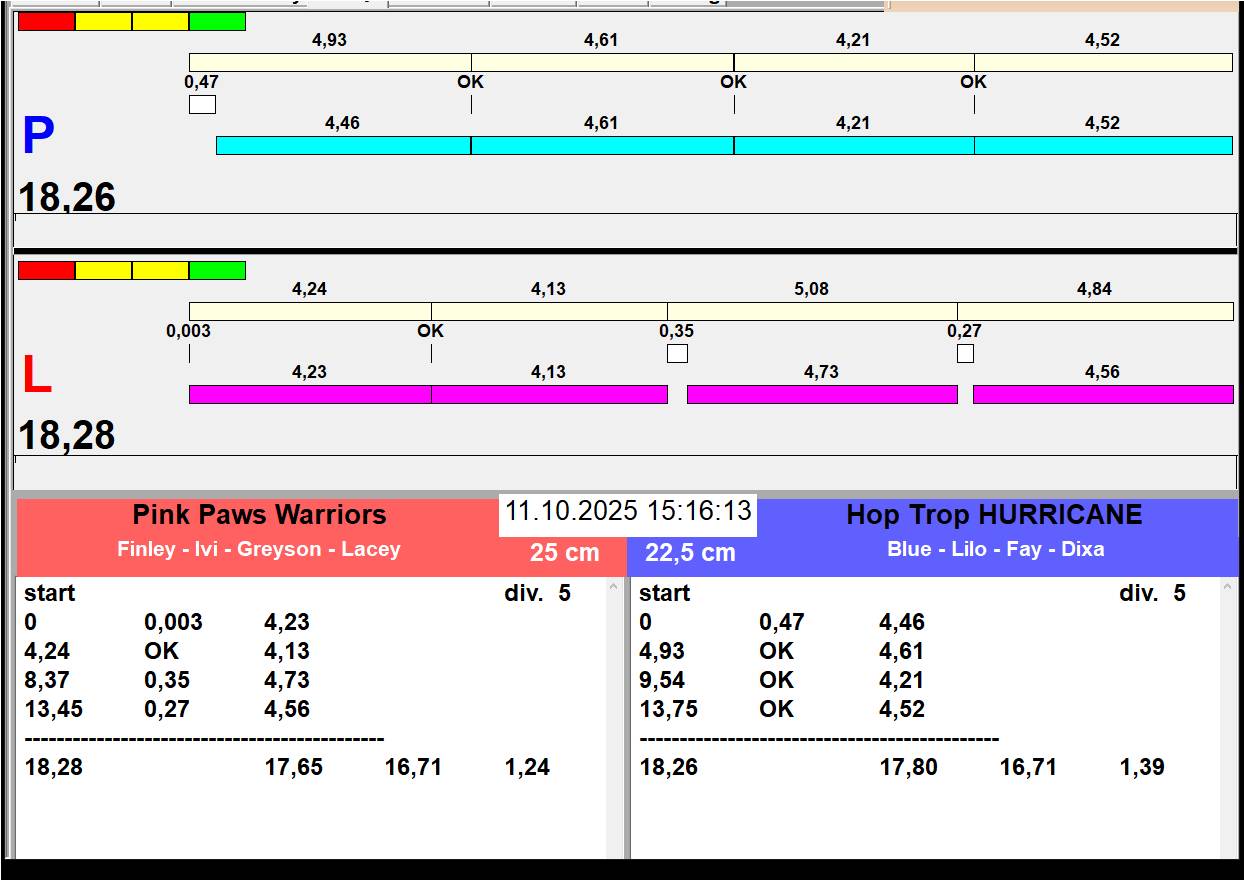The image size is (1244, 880).
Task: Click the 22,5 cm jump height label
Action: 690,552
